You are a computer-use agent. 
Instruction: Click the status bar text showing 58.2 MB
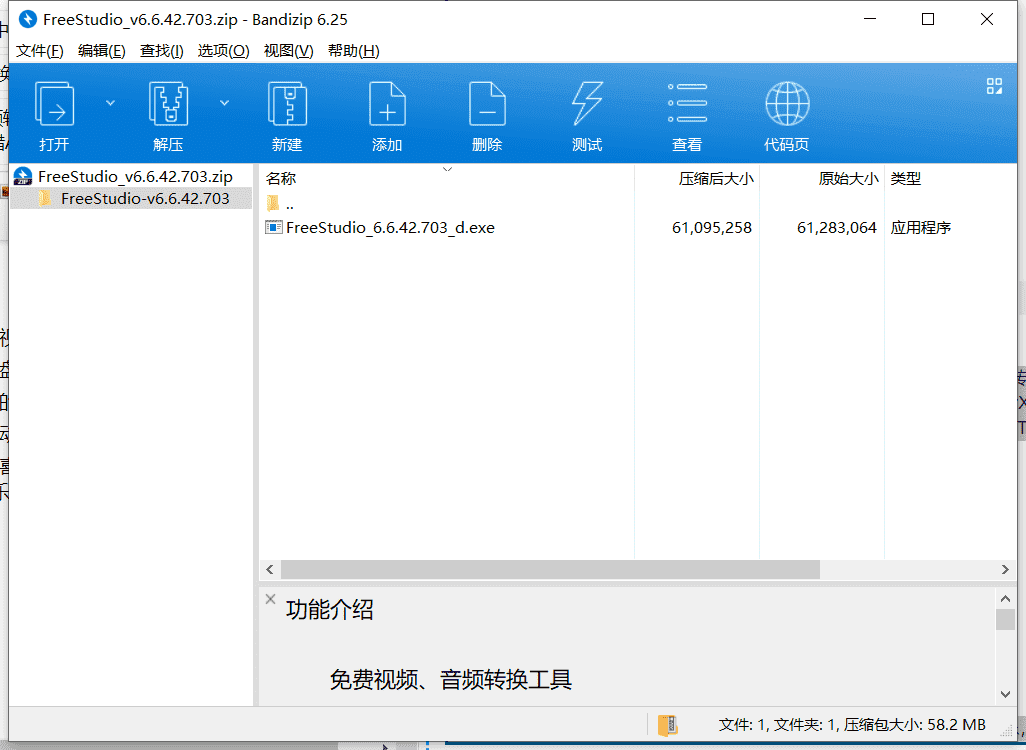click(852, 724)
